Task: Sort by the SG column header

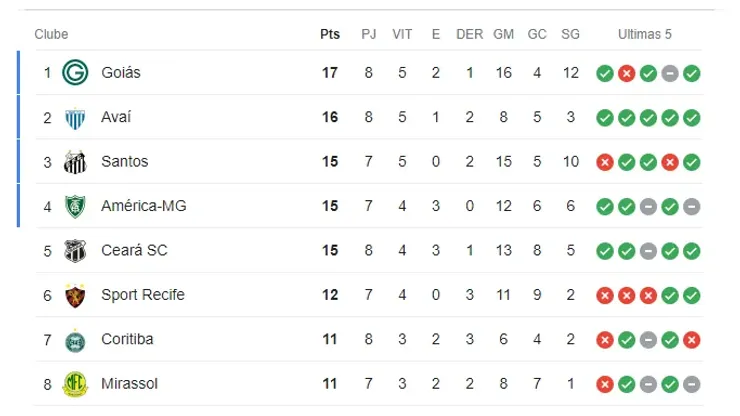Action: [570, 34]
